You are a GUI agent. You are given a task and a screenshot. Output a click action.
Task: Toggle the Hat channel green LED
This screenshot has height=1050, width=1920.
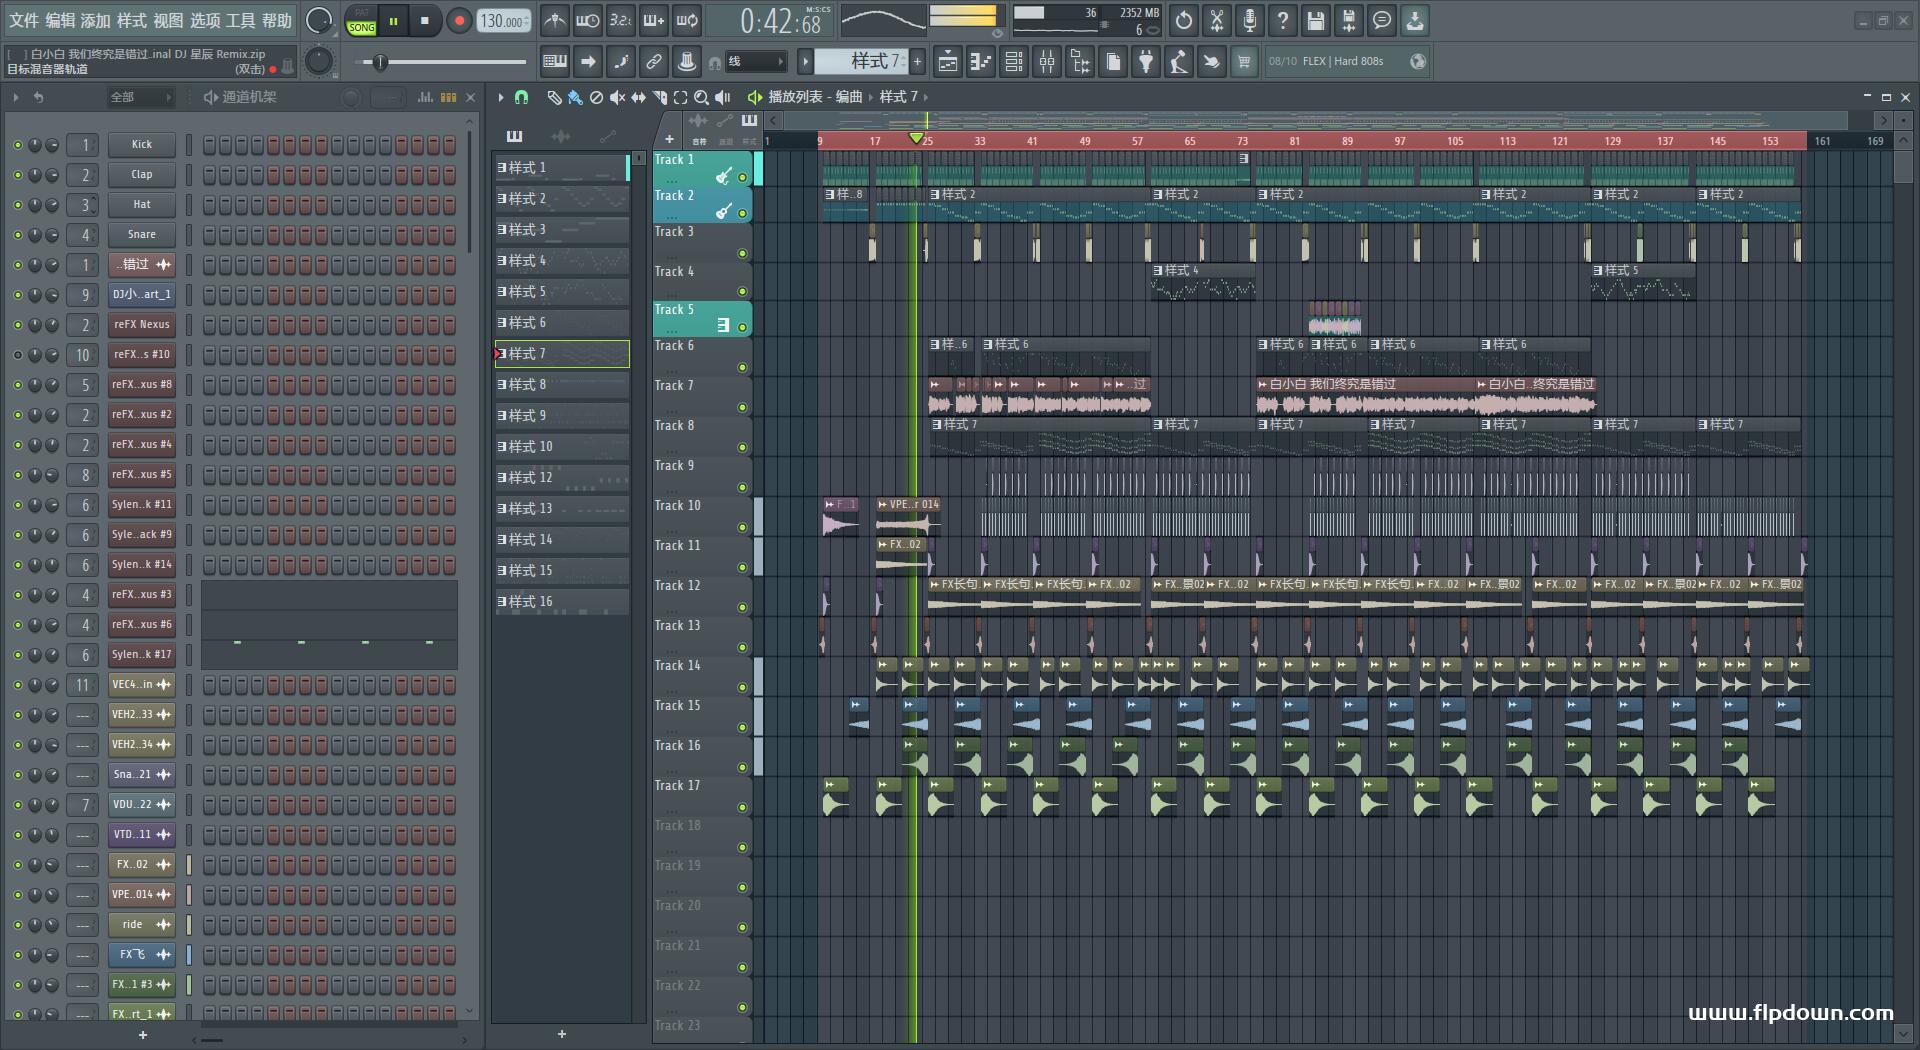click(x=17, y=205)
